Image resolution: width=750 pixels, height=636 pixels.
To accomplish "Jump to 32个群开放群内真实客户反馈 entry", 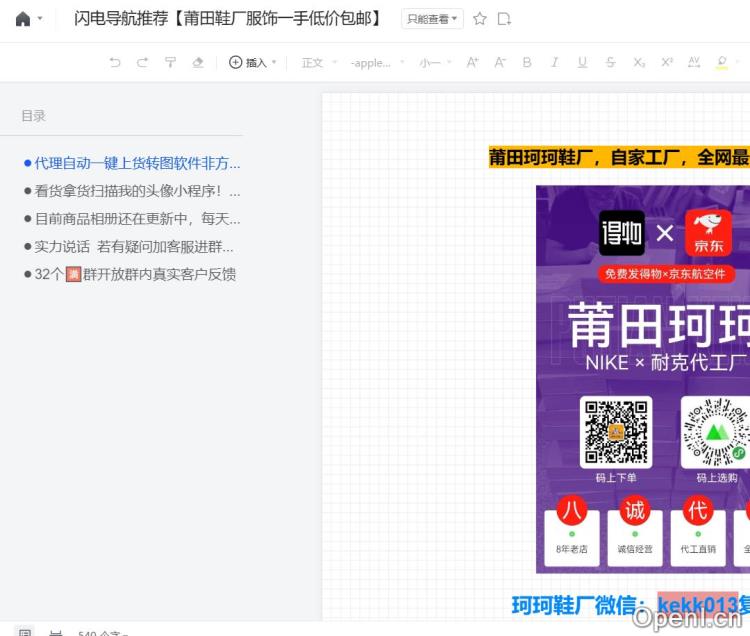I will click(x=130, y=274).
